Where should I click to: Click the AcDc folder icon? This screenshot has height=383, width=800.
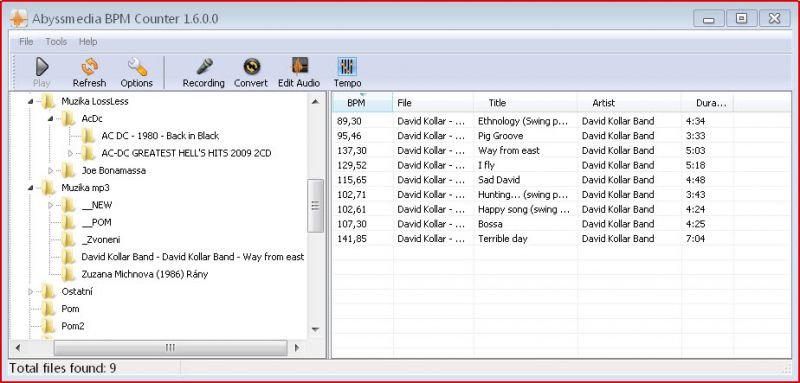coord(68,119)
